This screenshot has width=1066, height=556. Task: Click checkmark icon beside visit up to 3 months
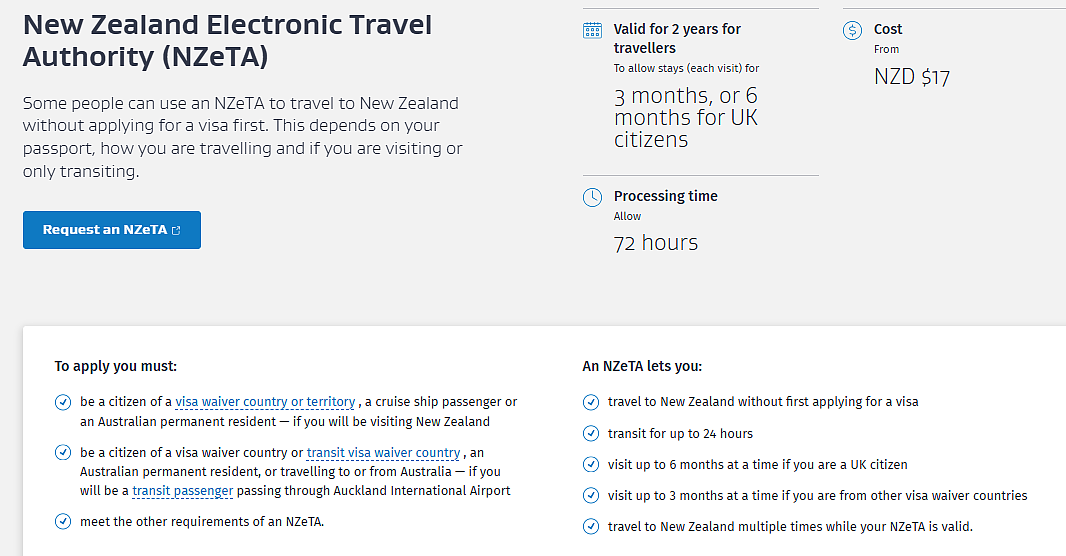coord(591,496)
